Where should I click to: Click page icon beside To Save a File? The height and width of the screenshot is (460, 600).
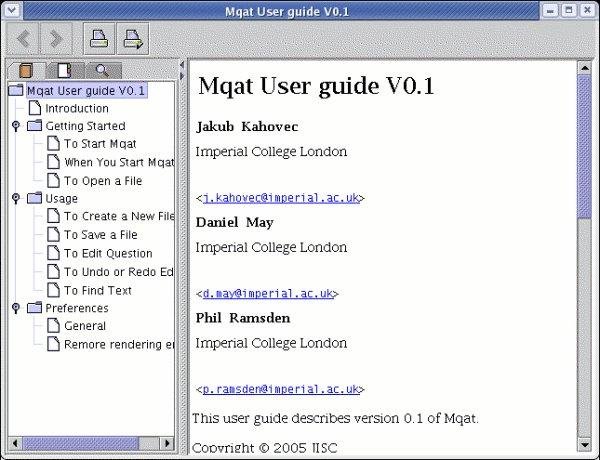pos(53,234)
